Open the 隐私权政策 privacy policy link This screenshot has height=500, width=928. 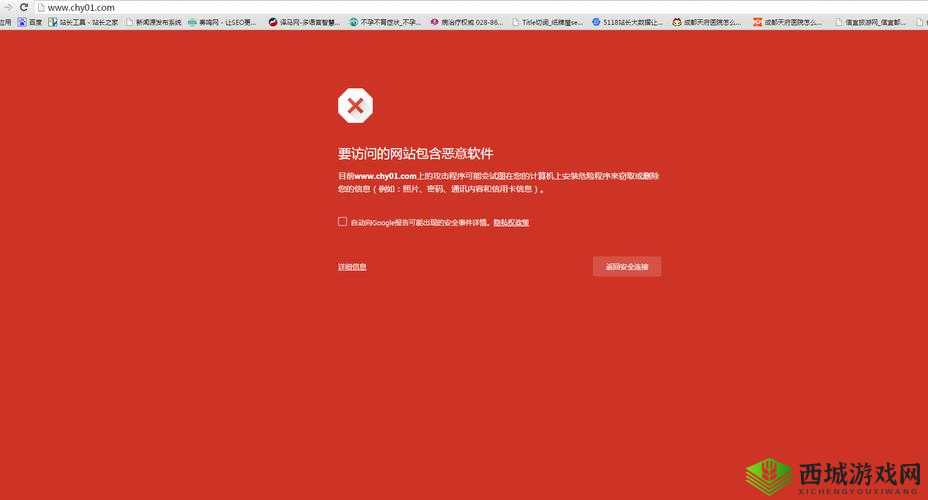click(511, 222)
